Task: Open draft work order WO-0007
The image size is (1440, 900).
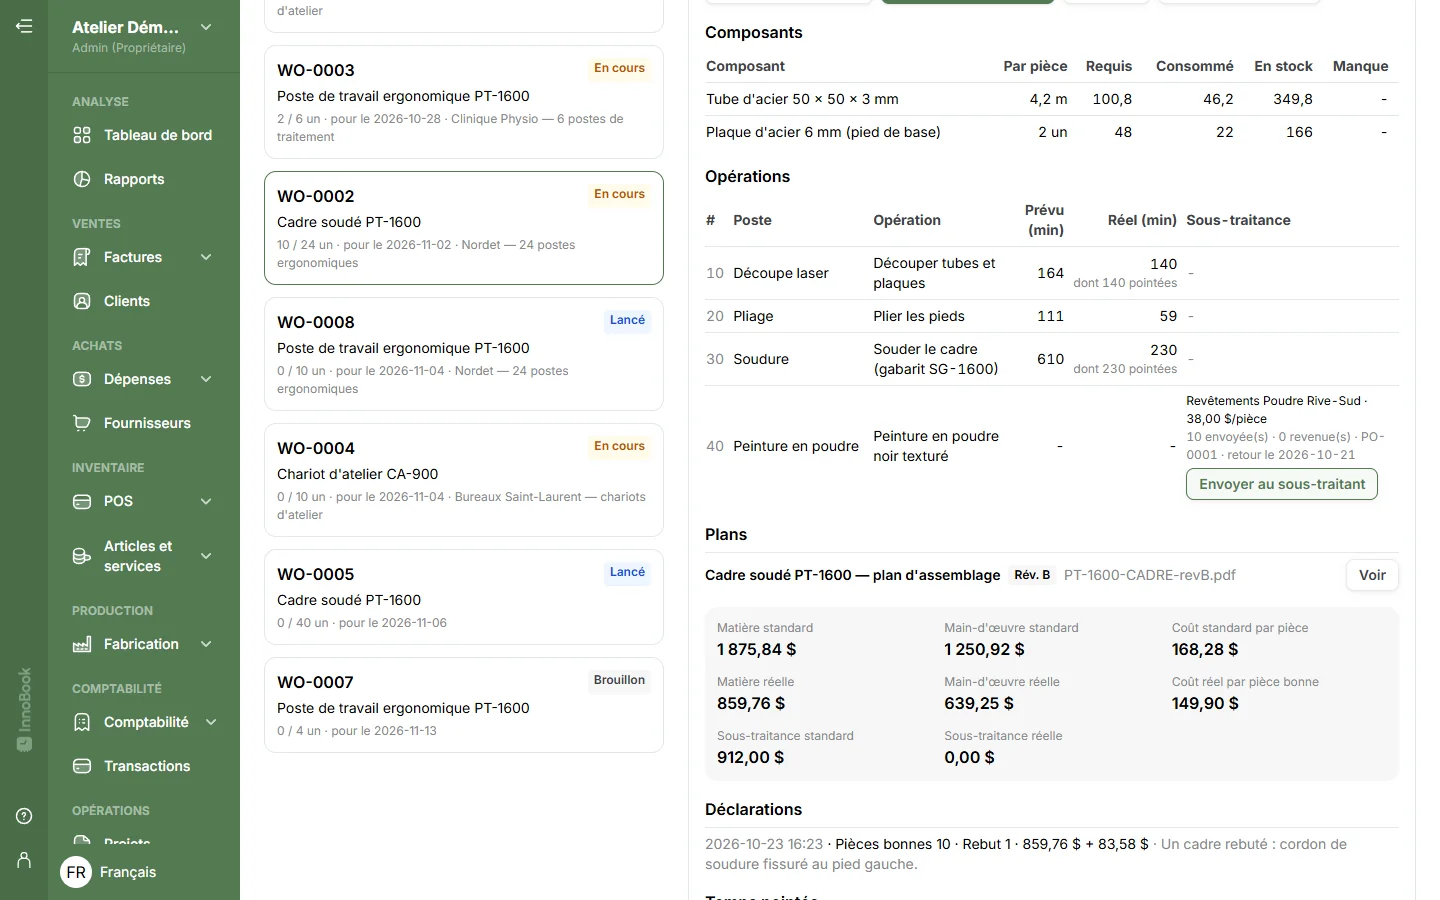Action: [x=464, y=705]
